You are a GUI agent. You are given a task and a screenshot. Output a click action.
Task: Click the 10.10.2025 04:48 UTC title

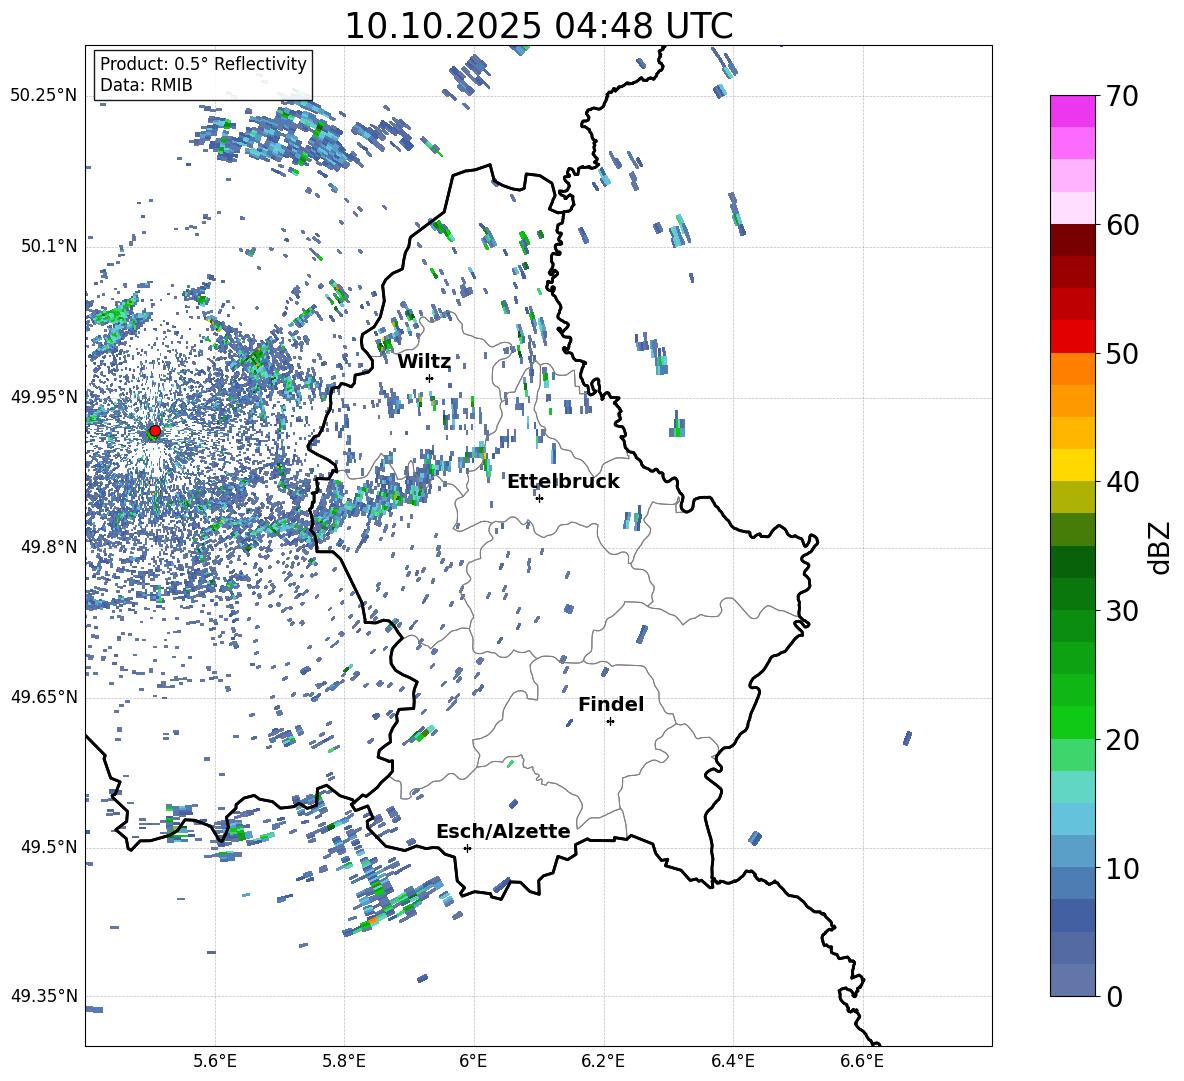tap(538, 26)
